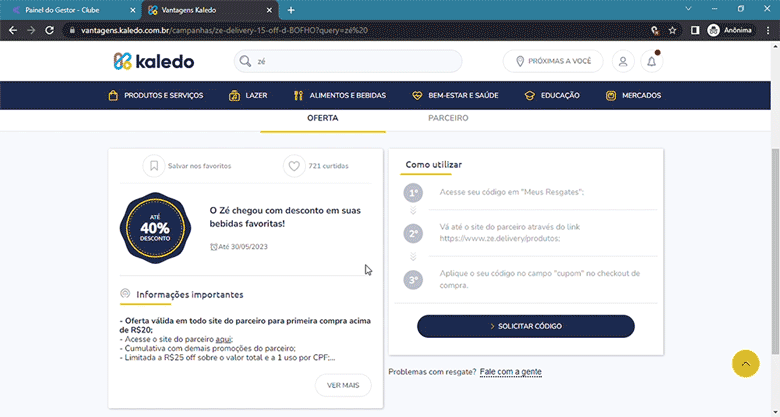Screen dimensions: 780x417
Task: Save offer with the bookmark icon
Action: point(154,166)
